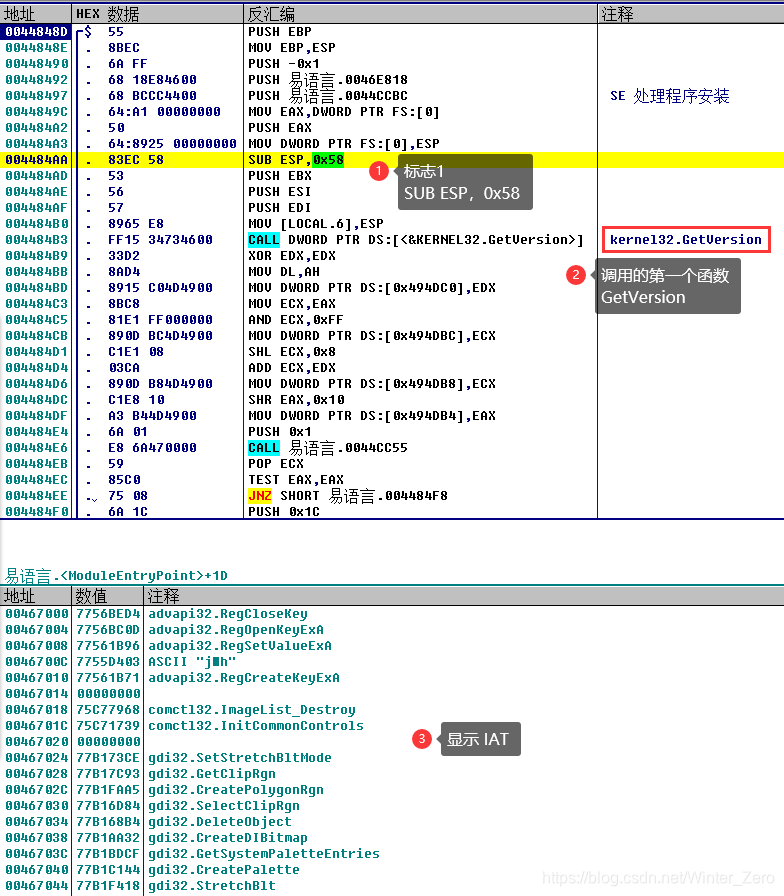784x896 pixels.
Task: Select address 0044848D entry point row
Action: click(36, 32)
